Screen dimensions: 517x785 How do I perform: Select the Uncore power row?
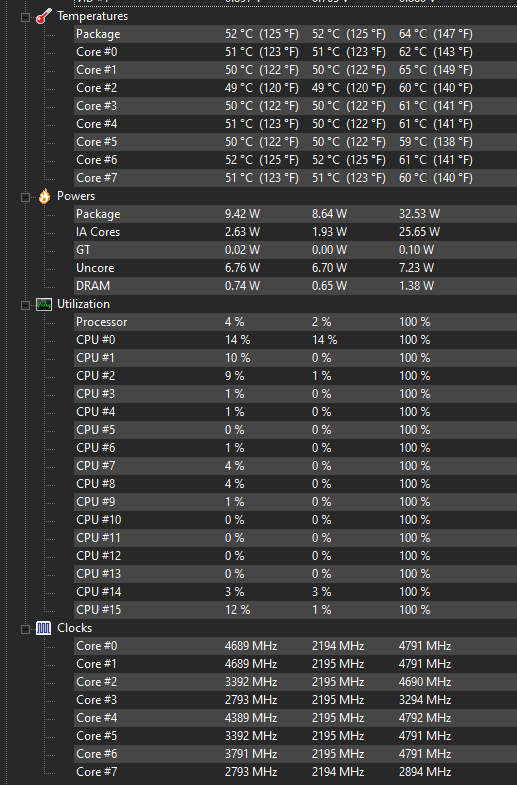295,268
